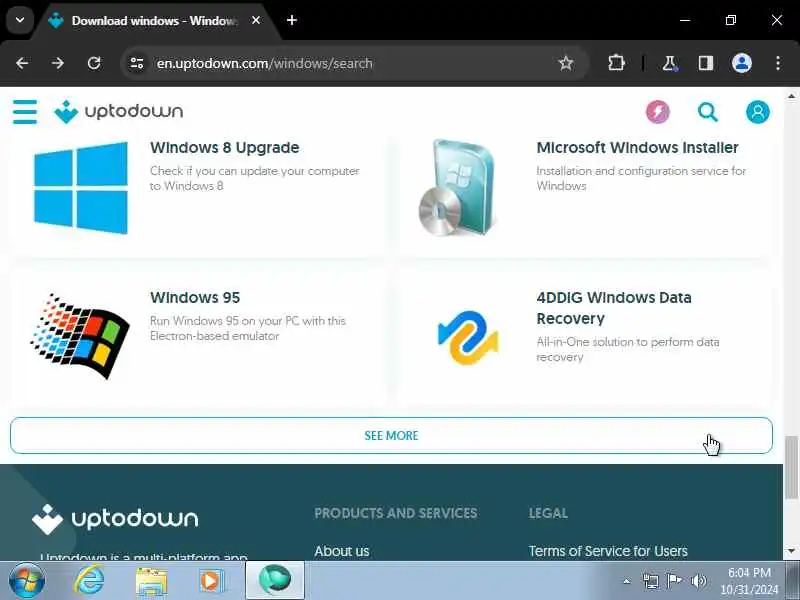The width and height of the screenshot is (800, 600).
Task: Open the Uptodown user account icon
Action: tap(758, 112)
